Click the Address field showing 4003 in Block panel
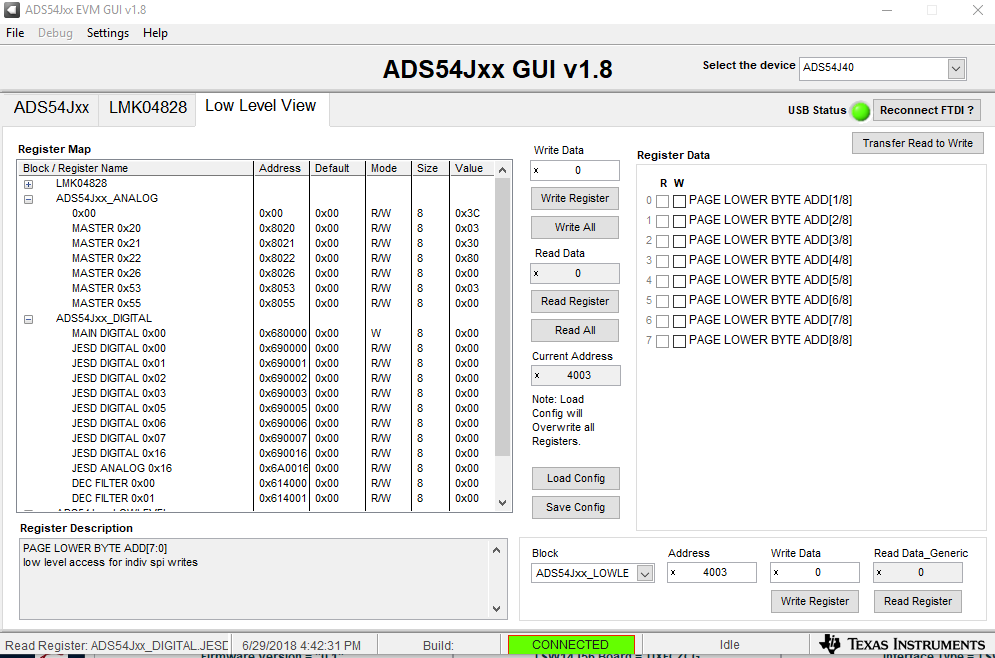The height and width of the screenshot is (658, 995). click(x=712, y=572)
